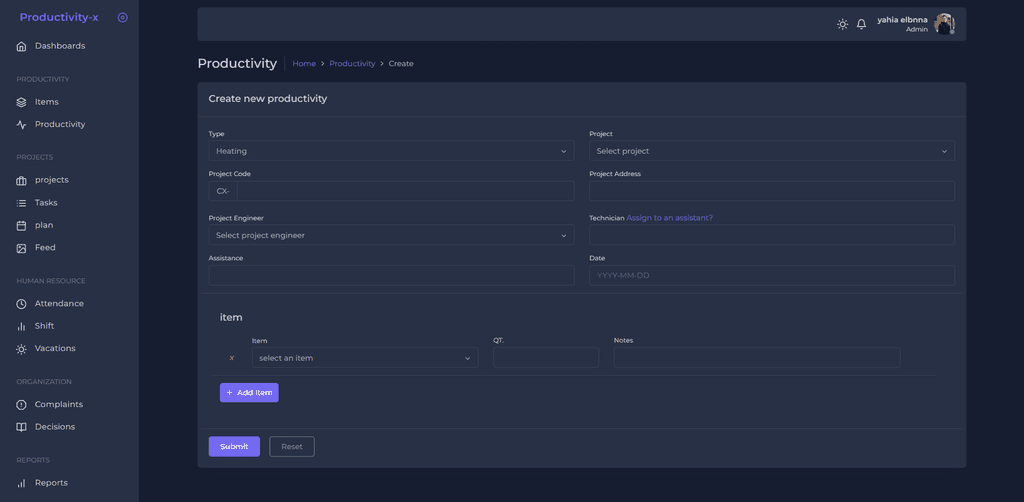Focus the Technician input field
This screenshot has width=1024, height=502.
[x=772, y=235]
